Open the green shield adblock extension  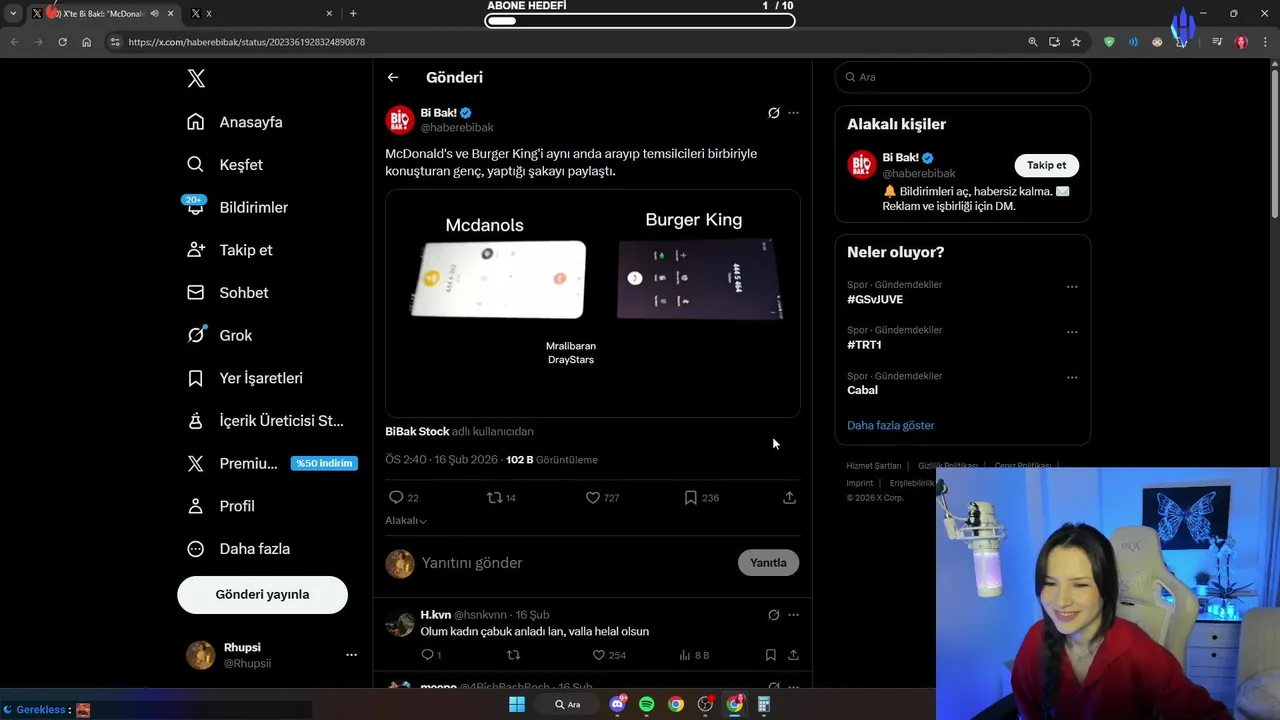coord(1109,42)
